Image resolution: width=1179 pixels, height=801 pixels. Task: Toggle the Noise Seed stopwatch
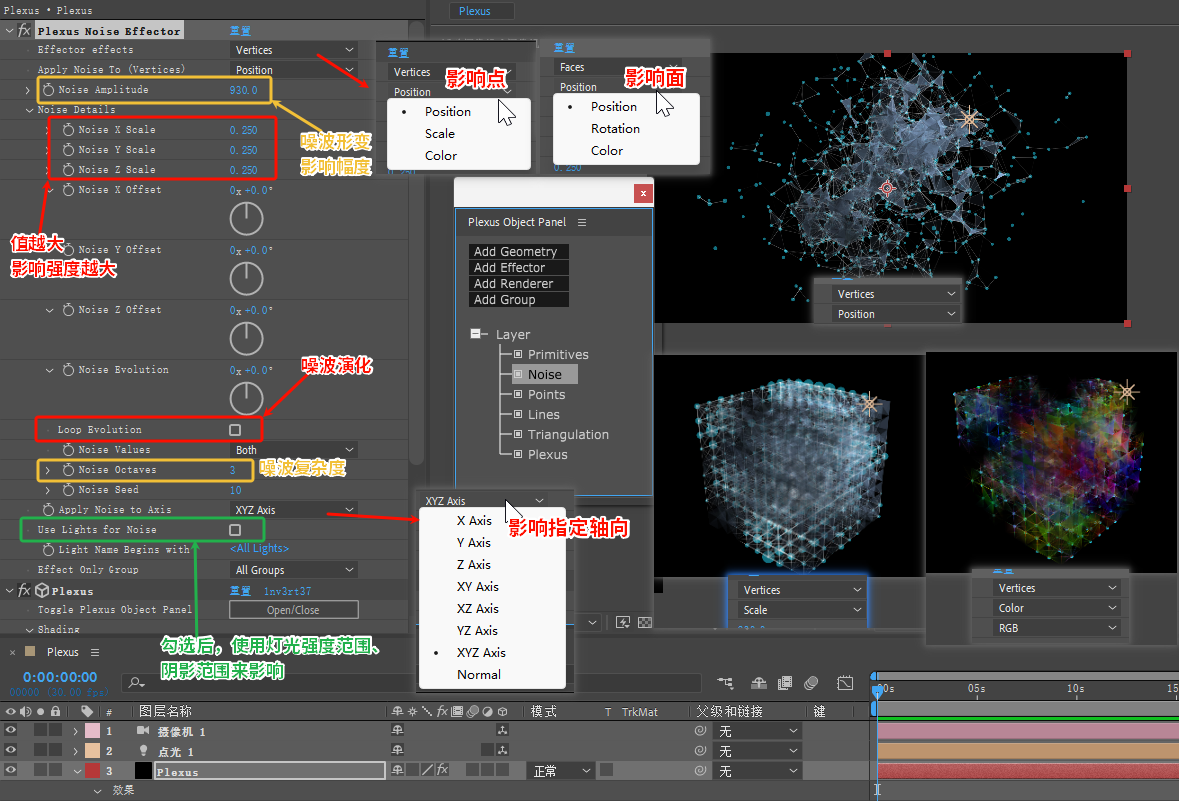[x=68, y=490]
